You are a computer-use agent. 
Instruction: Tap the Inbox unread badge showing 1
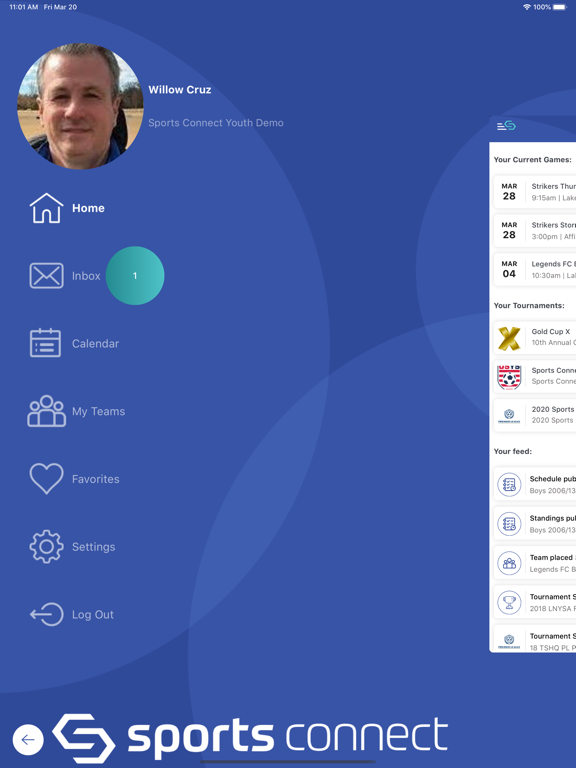click(135, 276)
